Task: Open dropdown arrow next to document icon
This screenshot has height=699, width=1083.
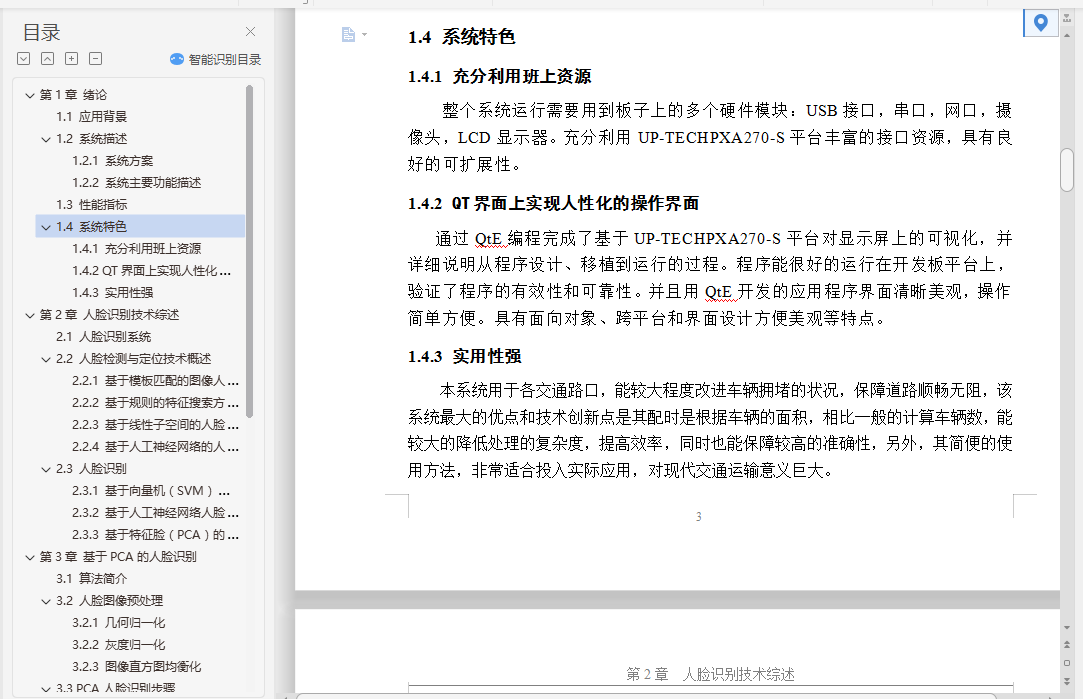Action: 365,35
